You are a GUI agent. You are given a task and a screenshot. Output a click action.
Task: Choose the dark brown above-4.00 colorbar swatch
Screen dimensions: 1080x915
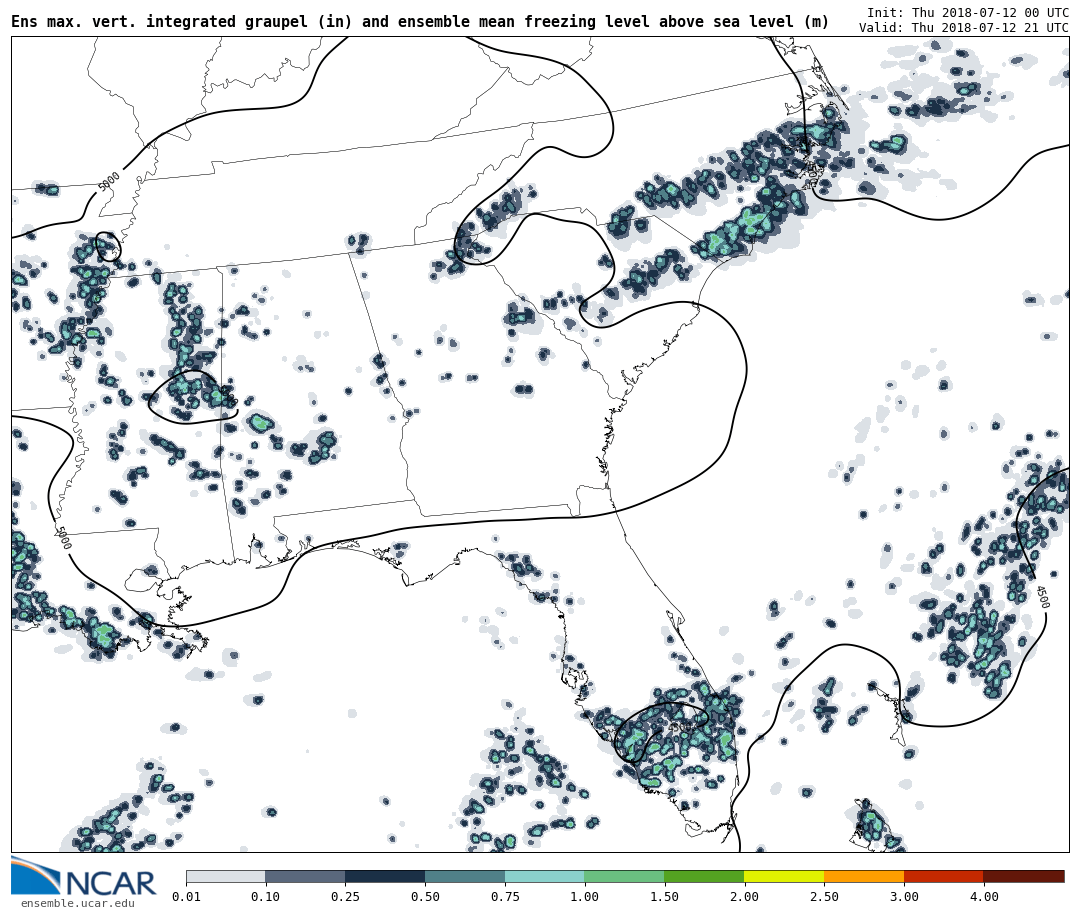1024,877
